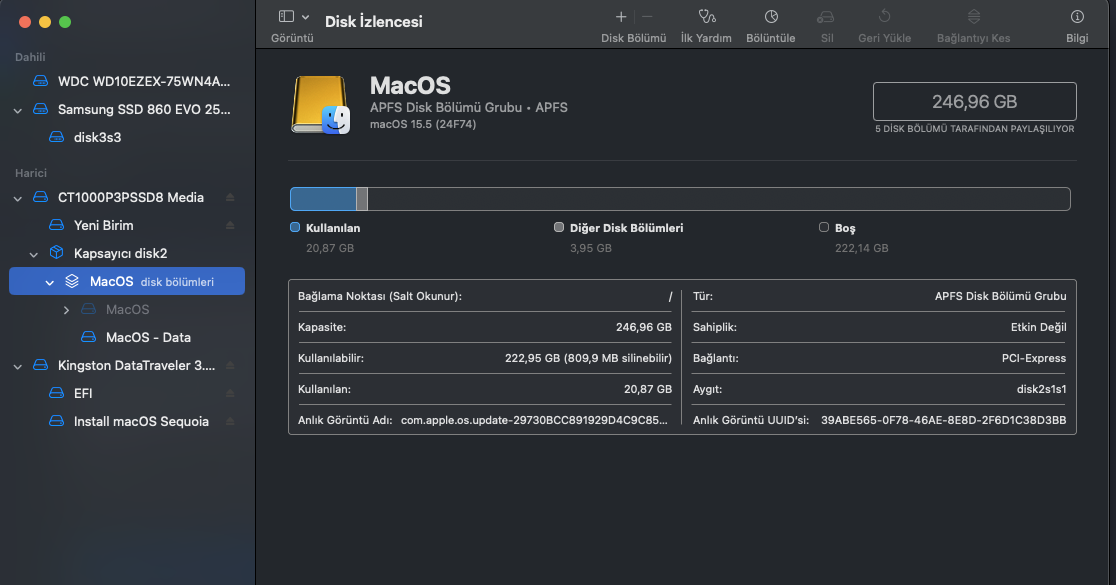Image resolution: width=1116 pixels, height=585 pixels.
Task: Click the Bölüntüle partition icon
Action: [x=771, y=17]
